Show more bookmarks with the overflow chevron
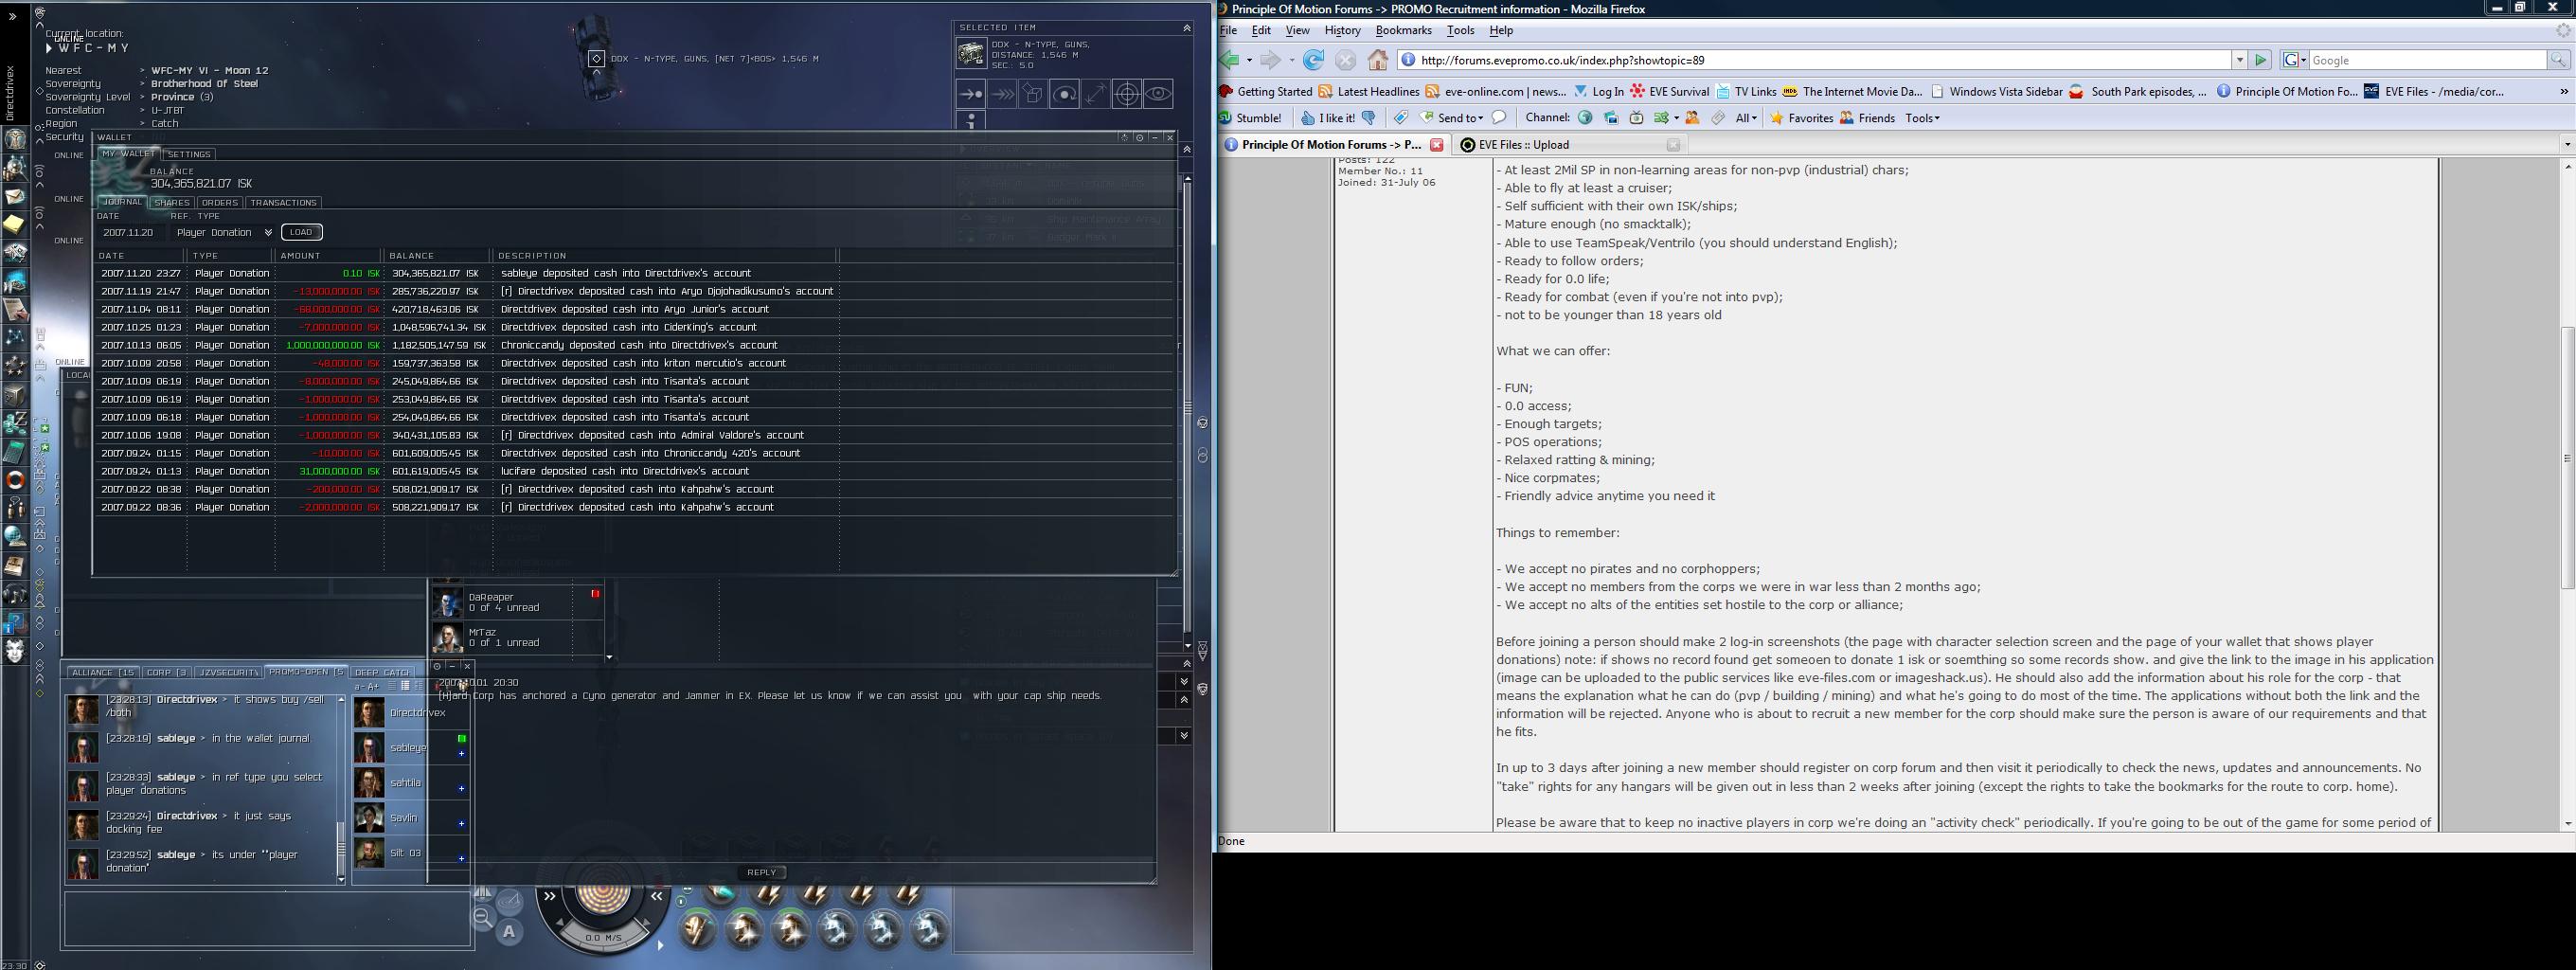This screenshot has width=2576, height=970. (2563, 91)
